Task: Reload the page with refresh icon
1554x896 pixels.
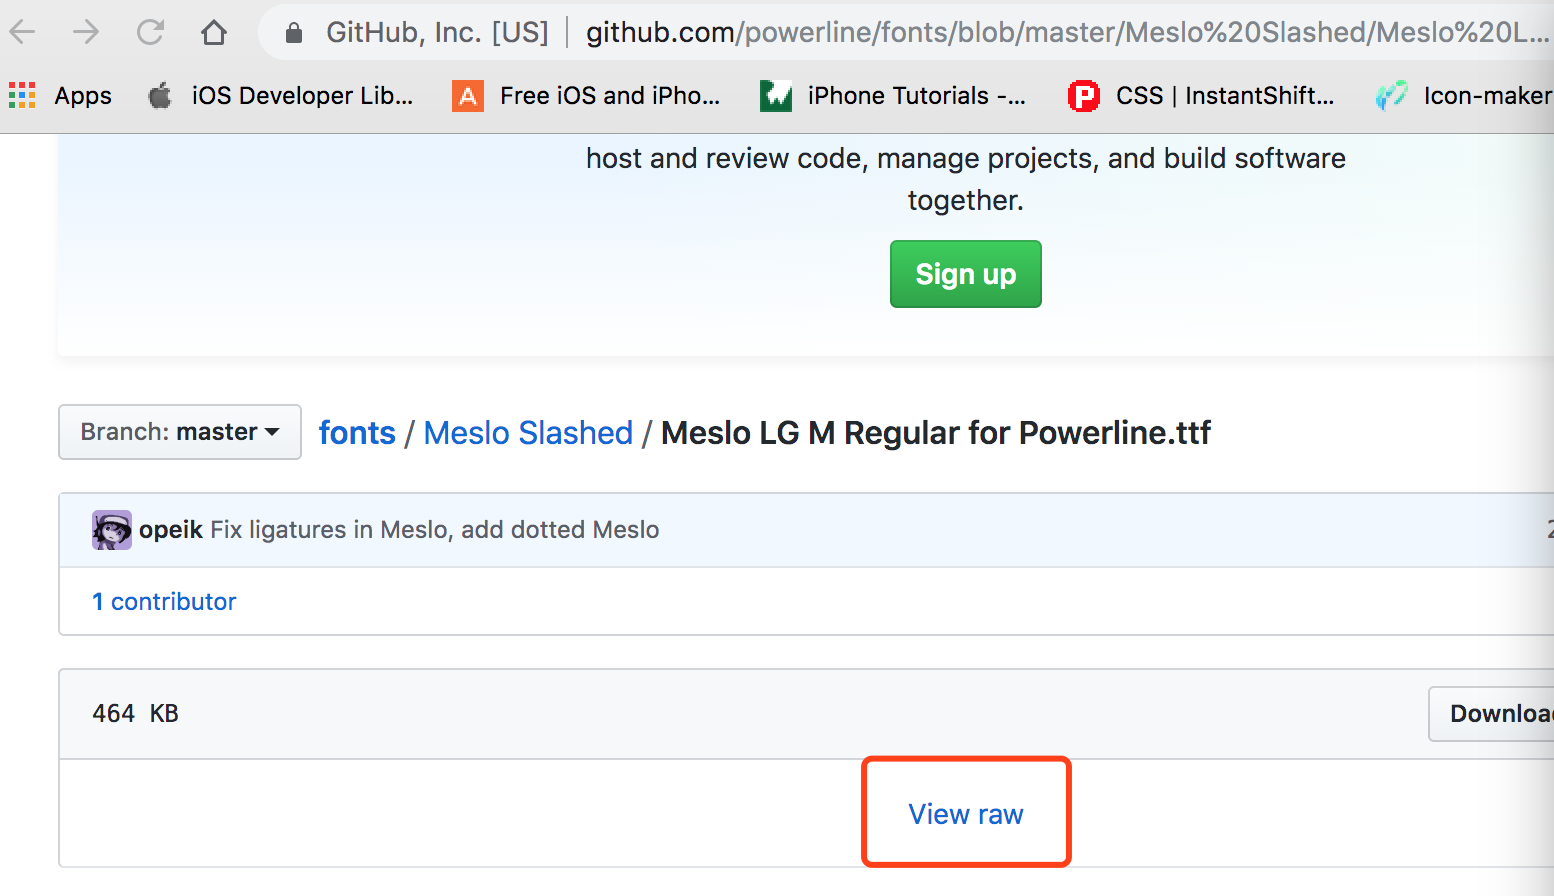Action: [150, 33]
